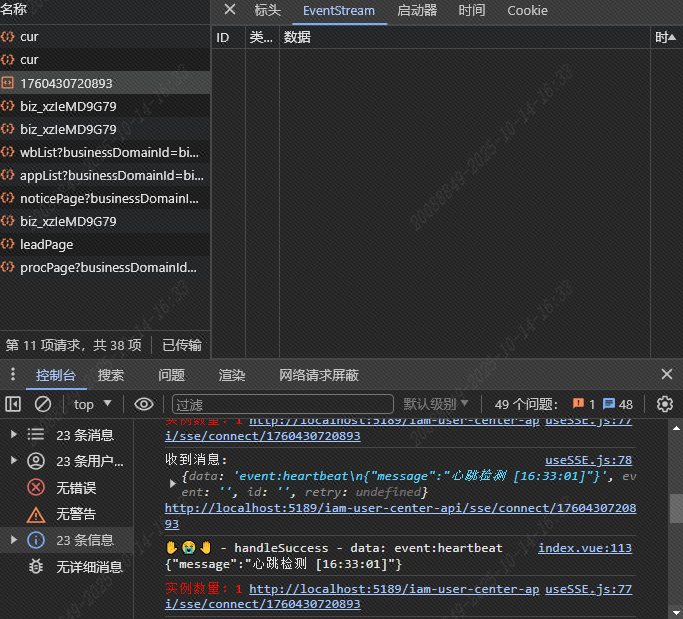Open the useSSE.js:78 source link
The height and width of the screenshot is (619, 683).
pyautogui.click(x=595, y=460)
